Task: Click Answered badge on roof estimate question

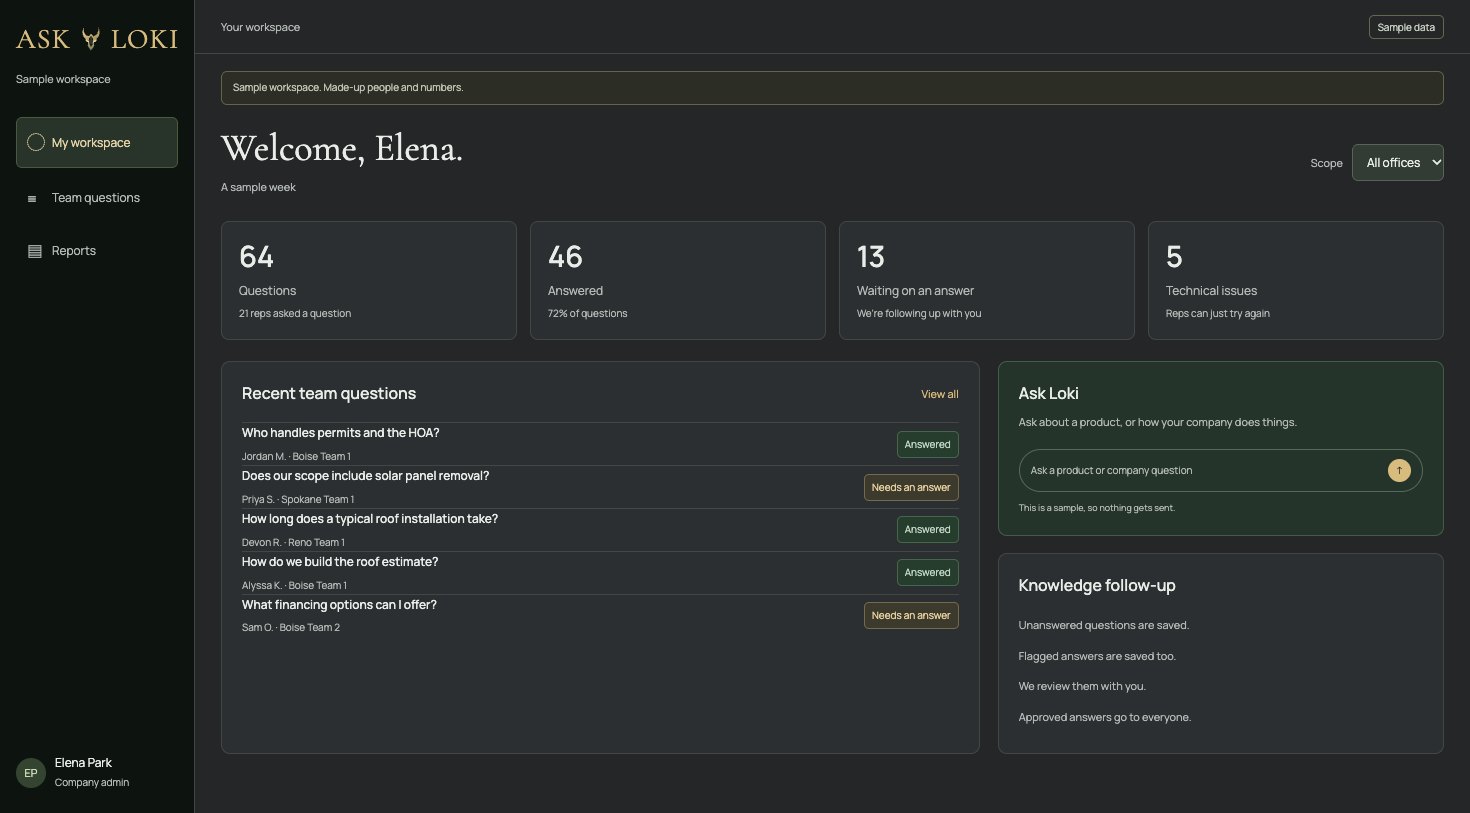Action: click(928, 573)
